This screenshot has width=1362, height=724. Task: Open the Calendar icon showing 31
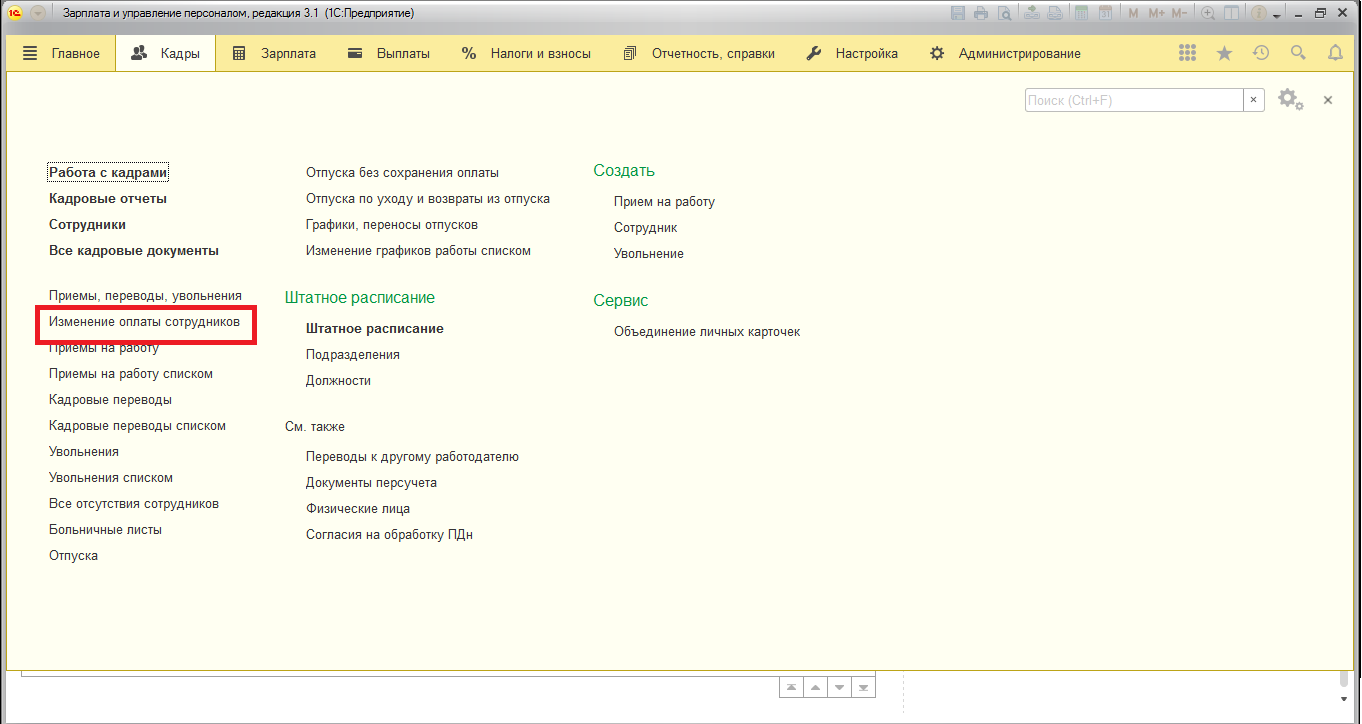point(1104,14)
